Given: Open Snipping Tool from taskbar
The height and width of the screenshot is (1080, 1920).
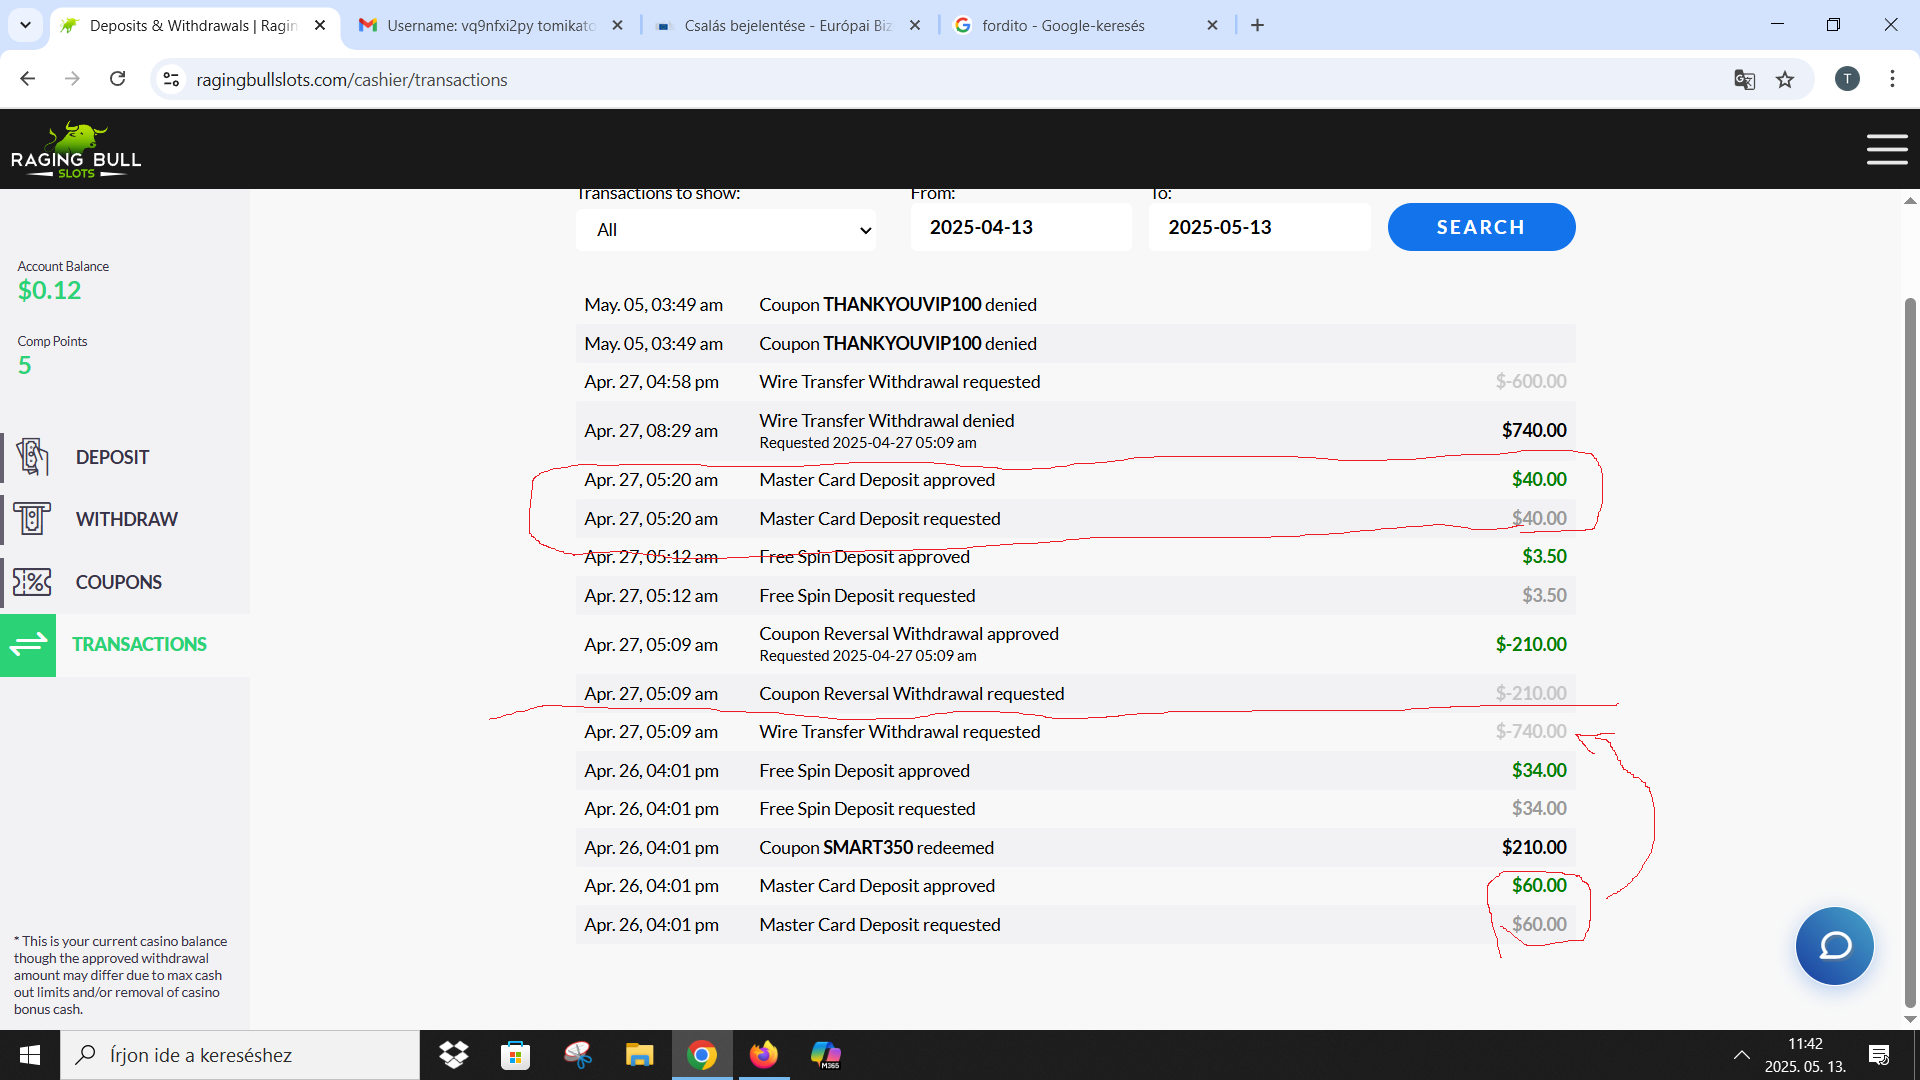Looking at the screenshot, I should (x=578, y=1055).
